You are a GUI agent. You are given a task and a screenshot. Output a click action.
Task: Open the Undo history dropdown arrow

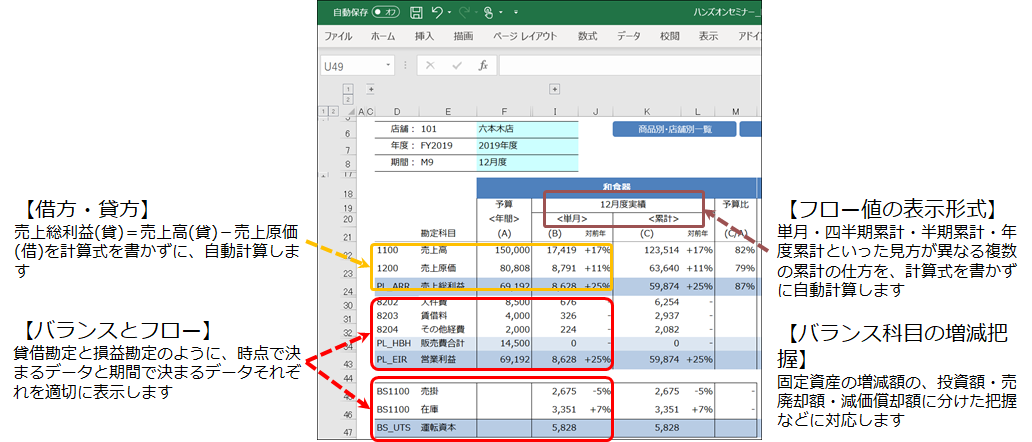(x=449, y=12)
